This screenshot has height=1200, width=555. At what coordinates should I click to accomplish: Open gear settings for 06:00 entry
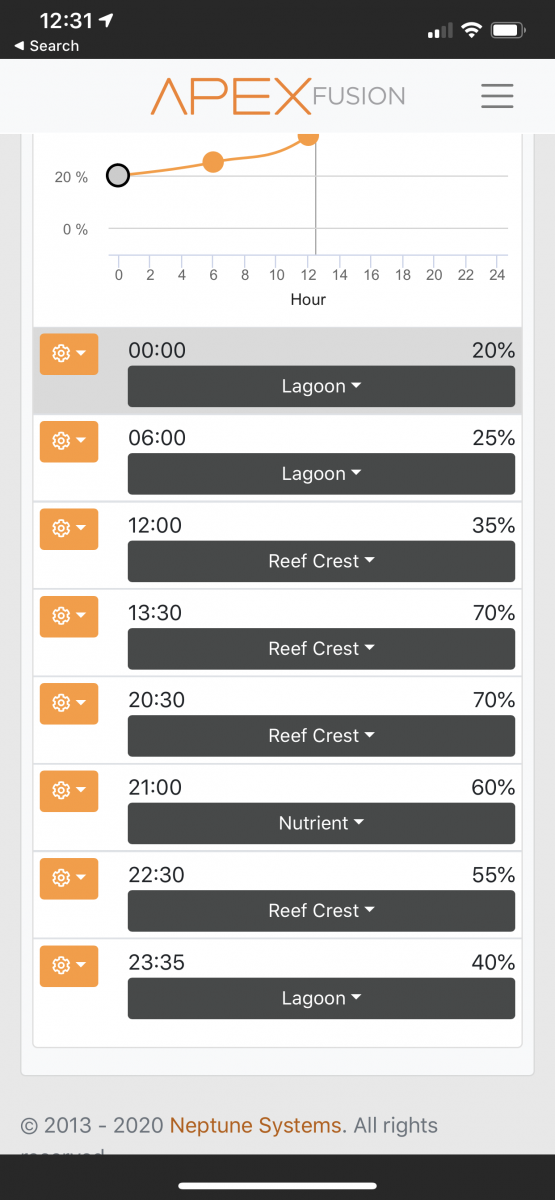(x=69, y=441)
